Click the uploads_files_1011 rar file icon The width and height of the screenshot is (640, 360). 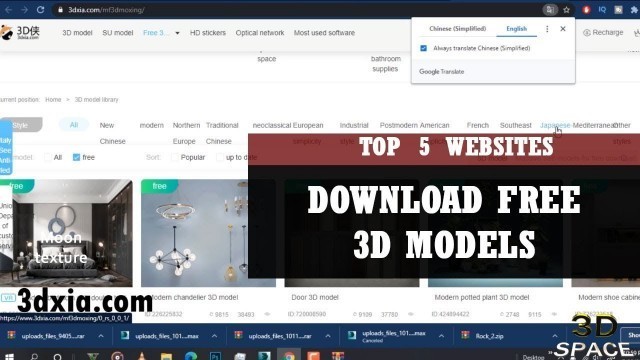pos(239,336)
